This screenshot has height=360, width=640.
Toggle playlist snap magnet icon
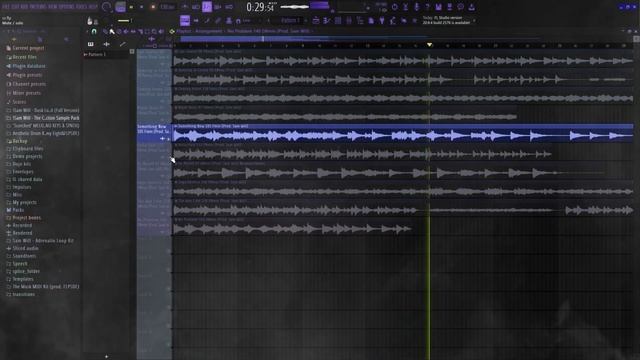[x=94, y=31]
